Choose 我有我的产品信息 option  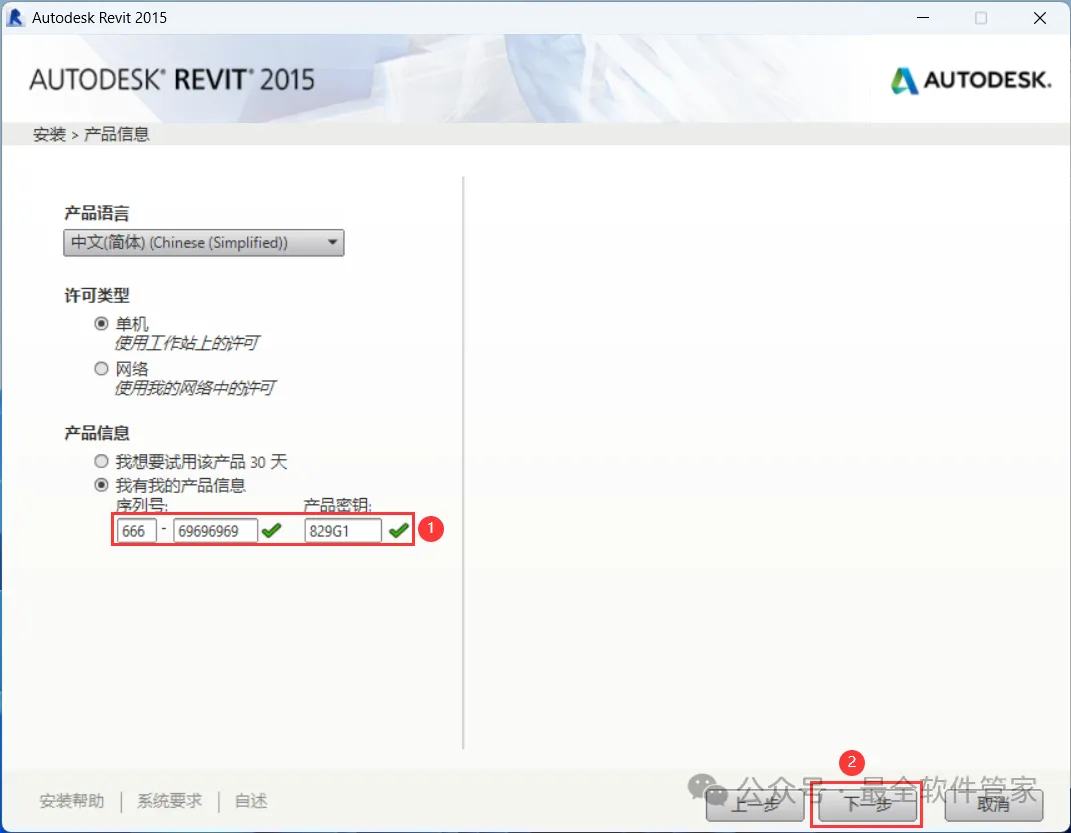[101, 485]
